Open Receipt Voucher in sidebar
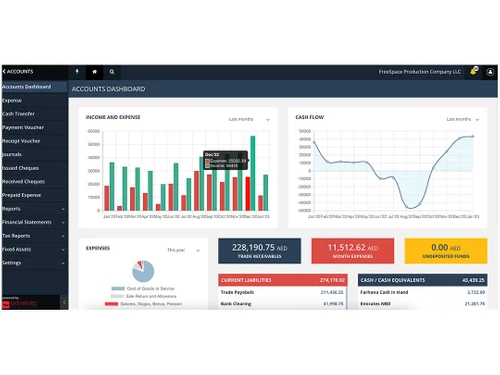Screen dimensions: 500x375 pyautogui.click(x=35, y=141)
